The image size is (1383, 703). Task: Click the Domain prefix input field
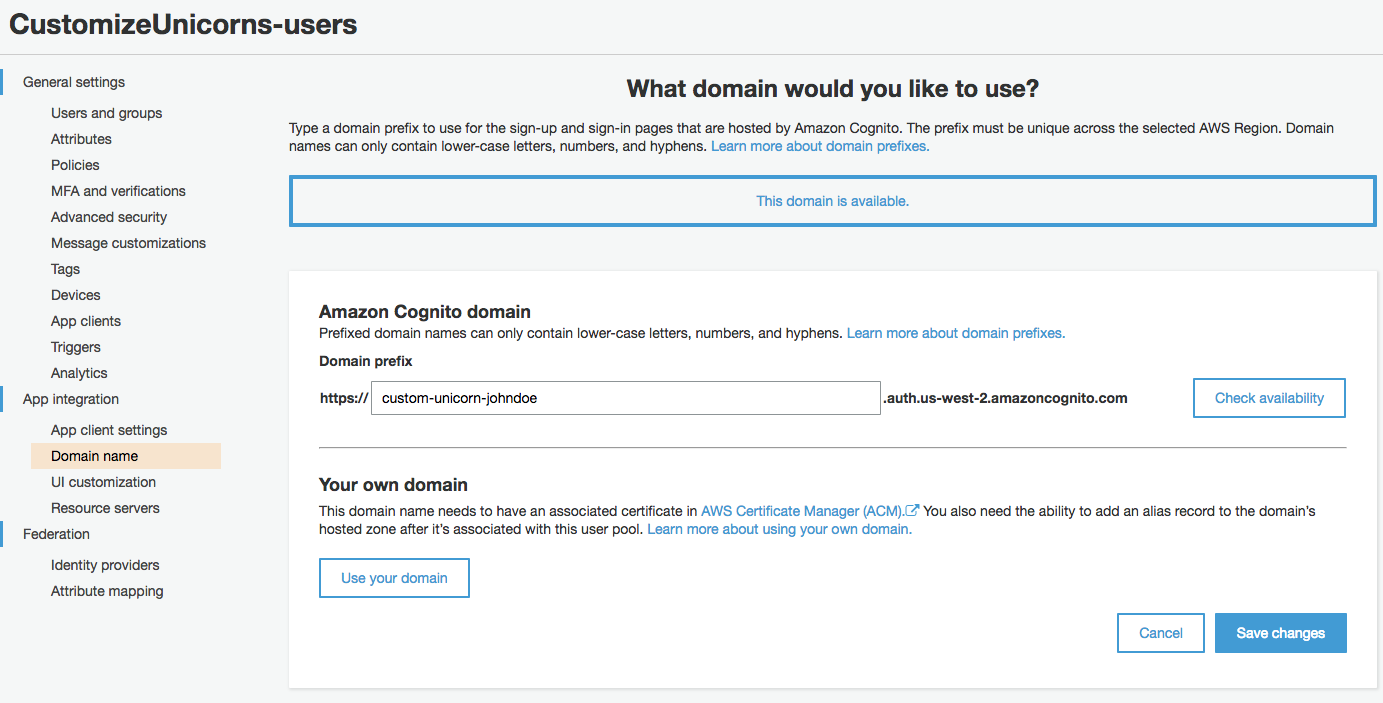tap(626, 398)
